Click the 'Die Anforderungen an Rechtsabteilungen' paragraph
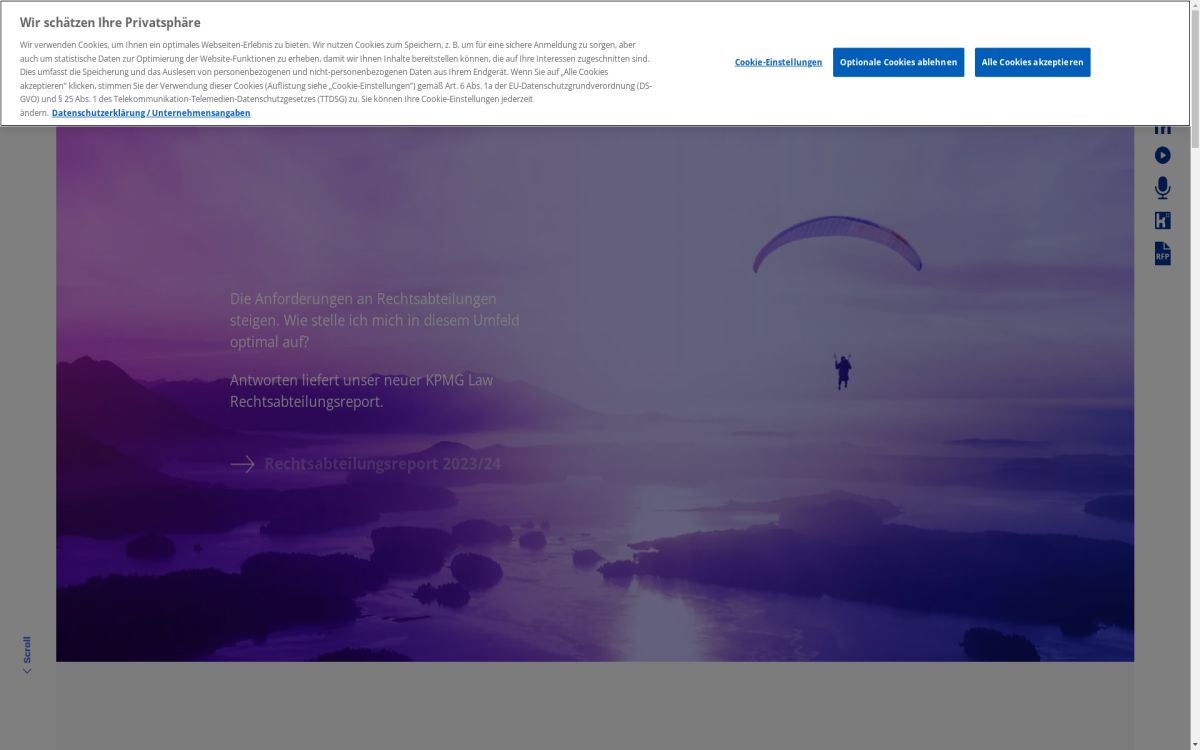 pyautogui.click(x=375, y=320)
